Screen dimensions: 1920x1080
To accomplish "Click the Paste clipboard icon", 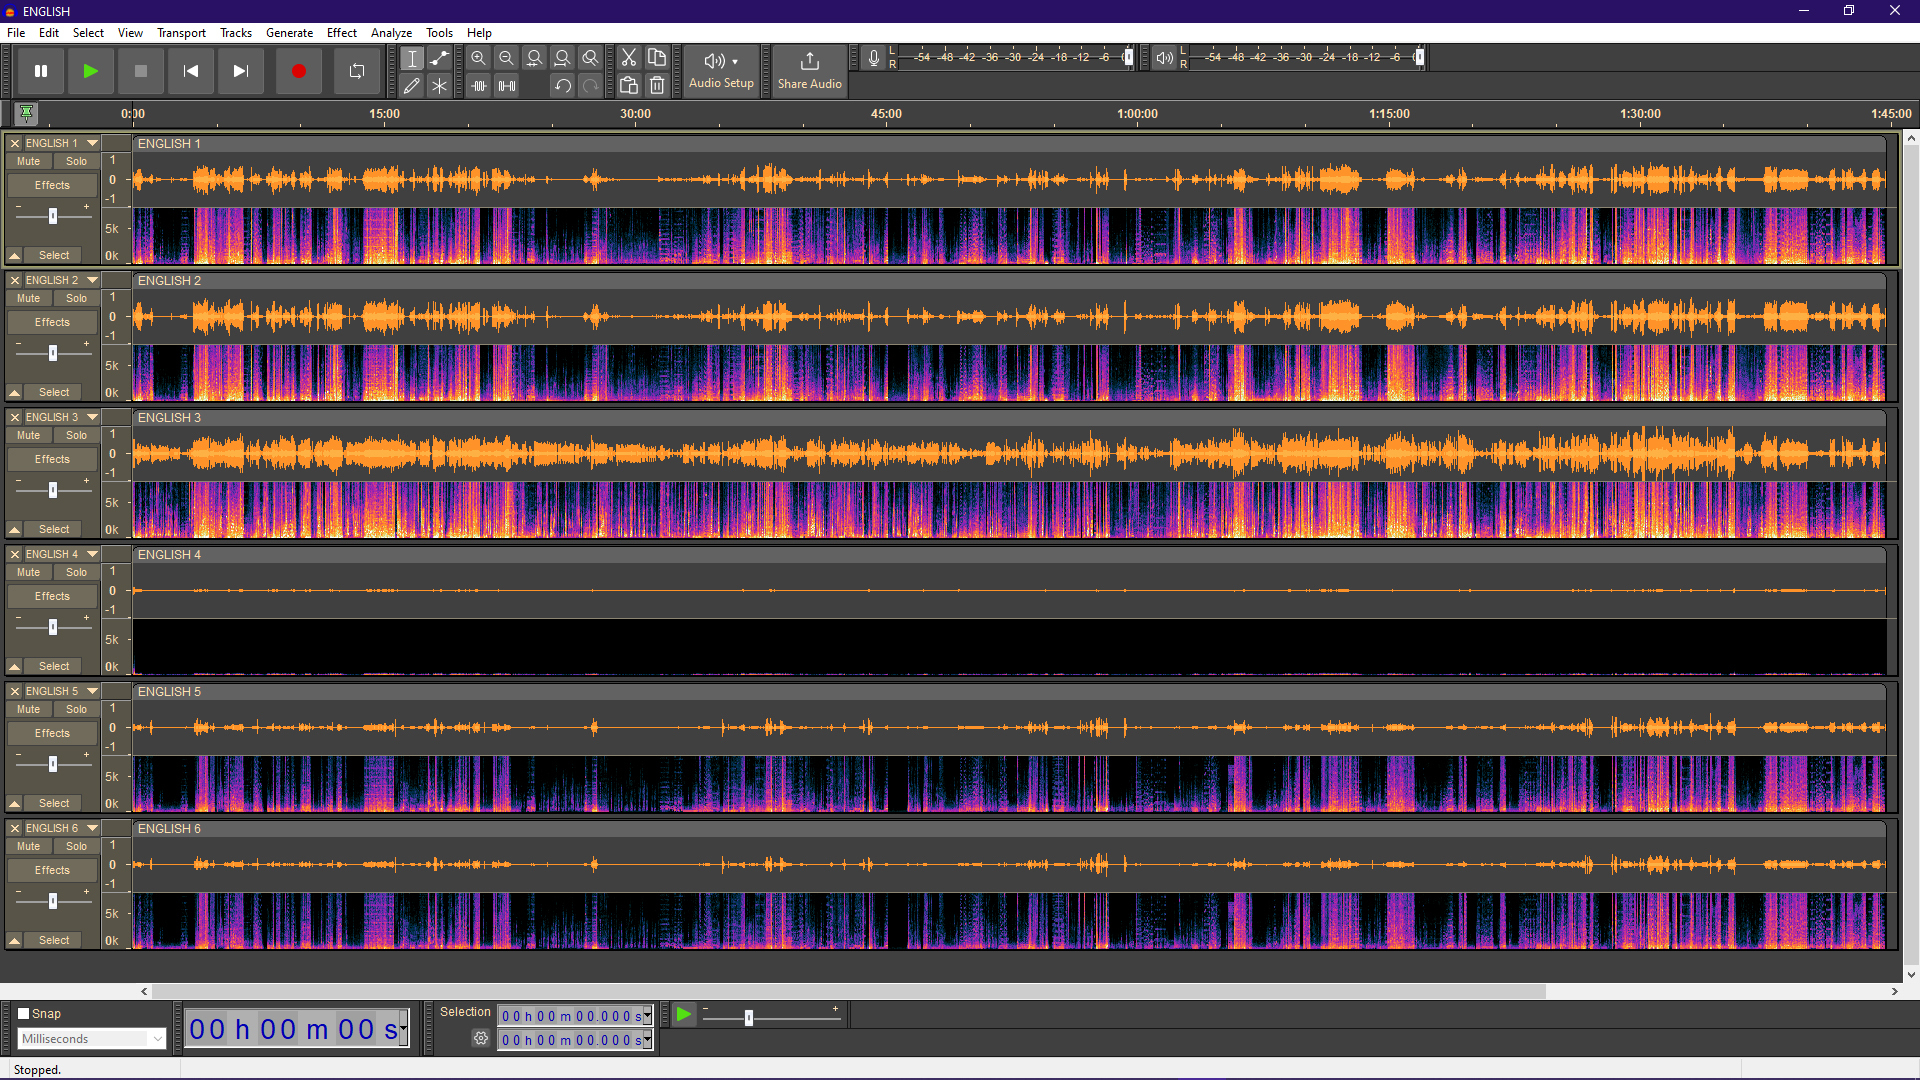I will 629,86.
